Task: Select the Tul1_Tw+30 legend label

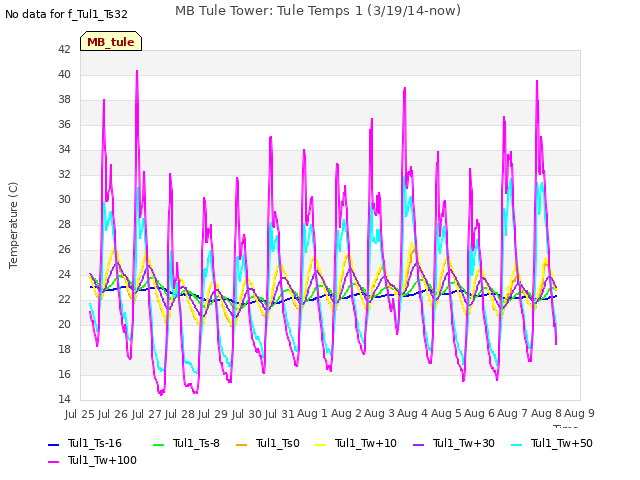Action: tap(464, 443)
